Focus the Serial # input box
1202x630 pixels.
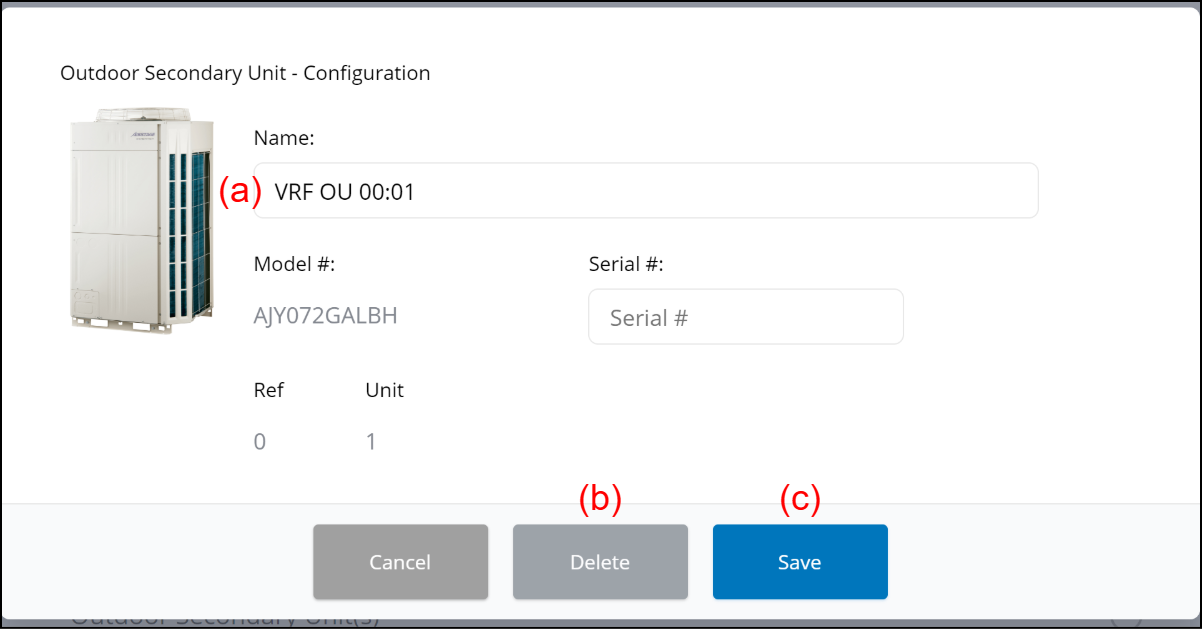point(745,317)
